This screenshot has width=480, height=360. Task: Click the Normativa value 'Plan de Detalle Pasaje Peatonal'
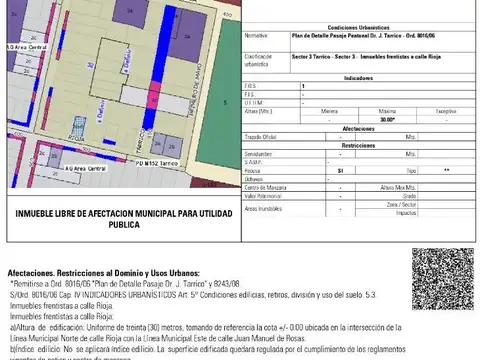point(363,36)
